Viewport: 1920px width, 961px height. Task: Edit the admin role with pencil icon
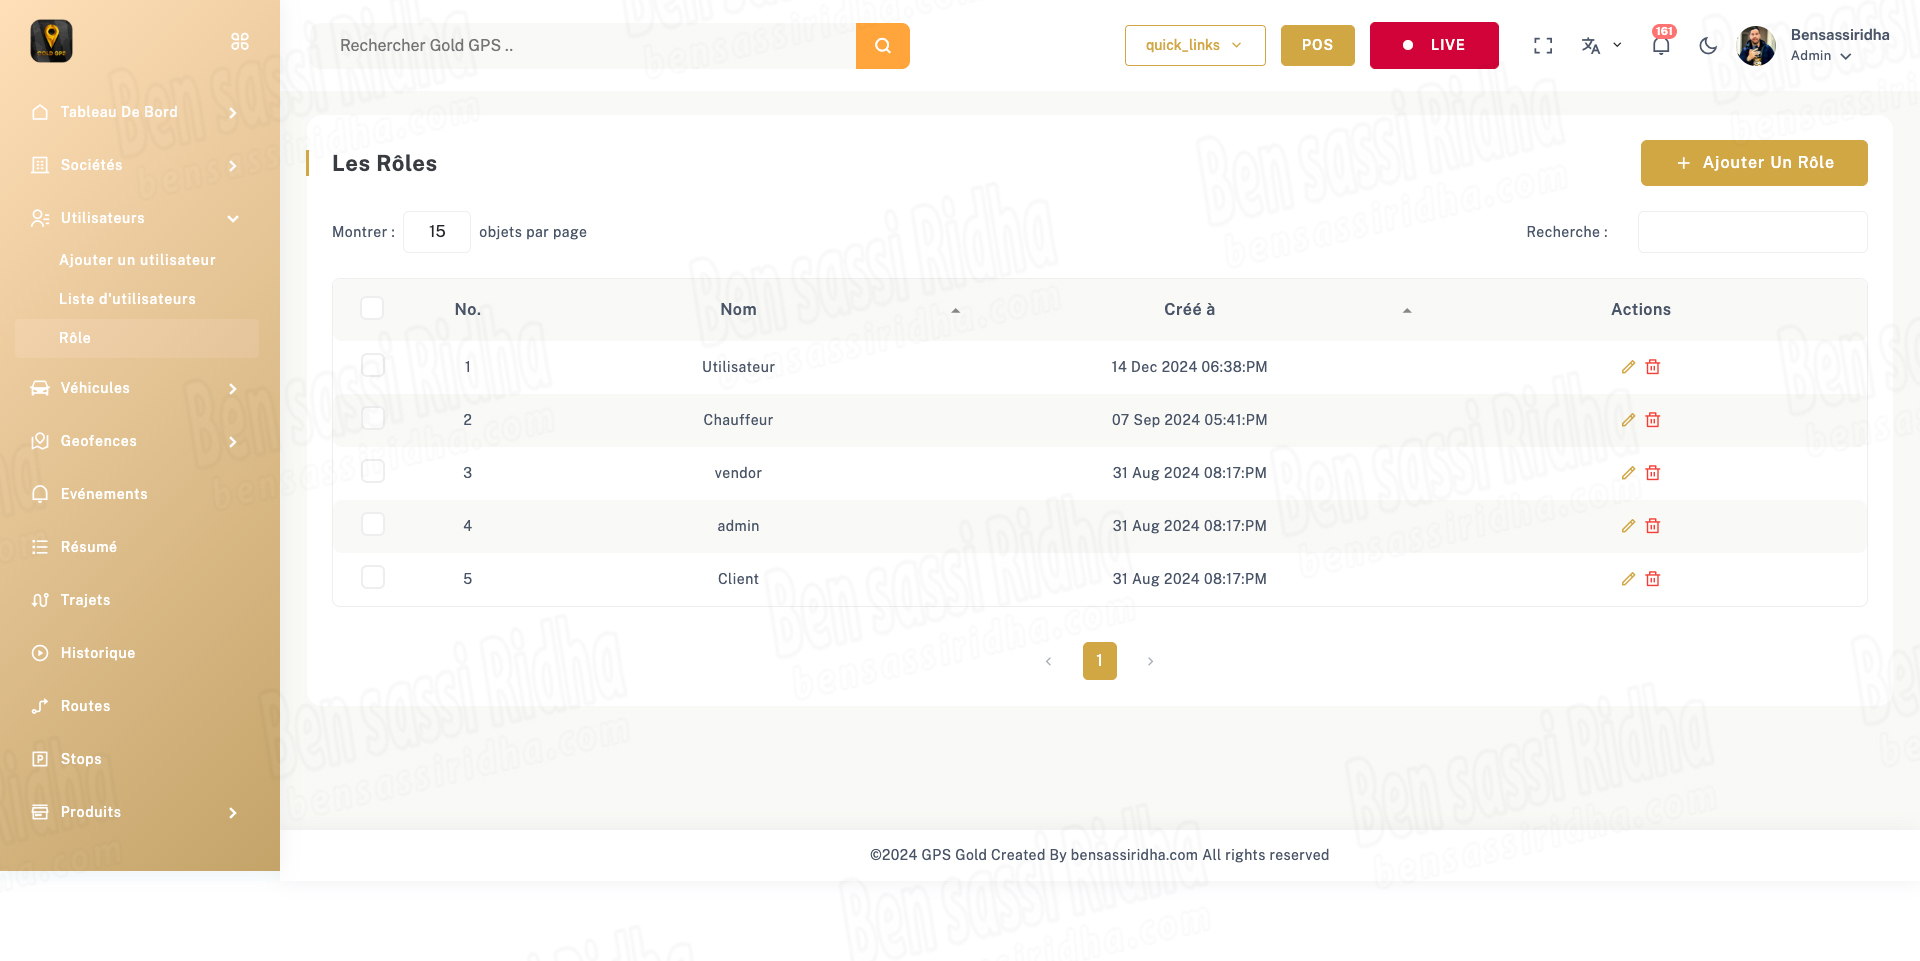pos(1628,526)
